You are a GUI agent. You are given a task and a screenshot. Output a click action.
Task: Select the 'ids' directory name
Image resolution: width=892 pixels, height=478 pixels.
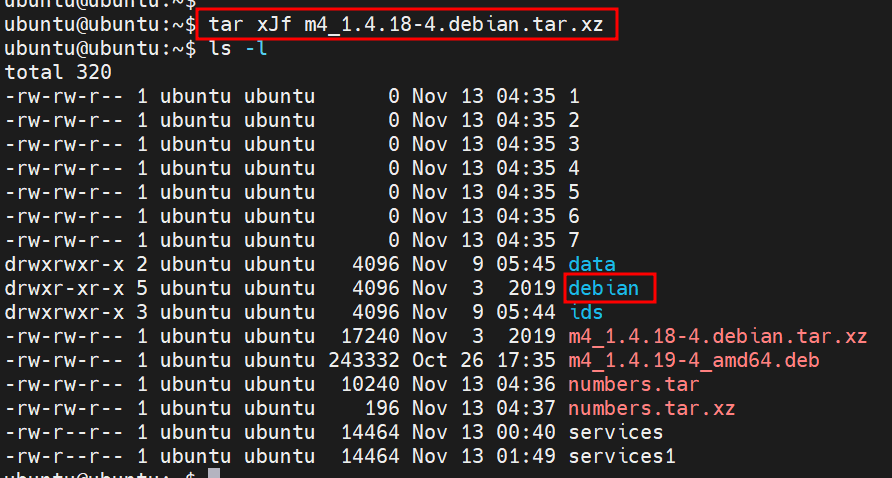pyautogui.click(x=586, y=312)
